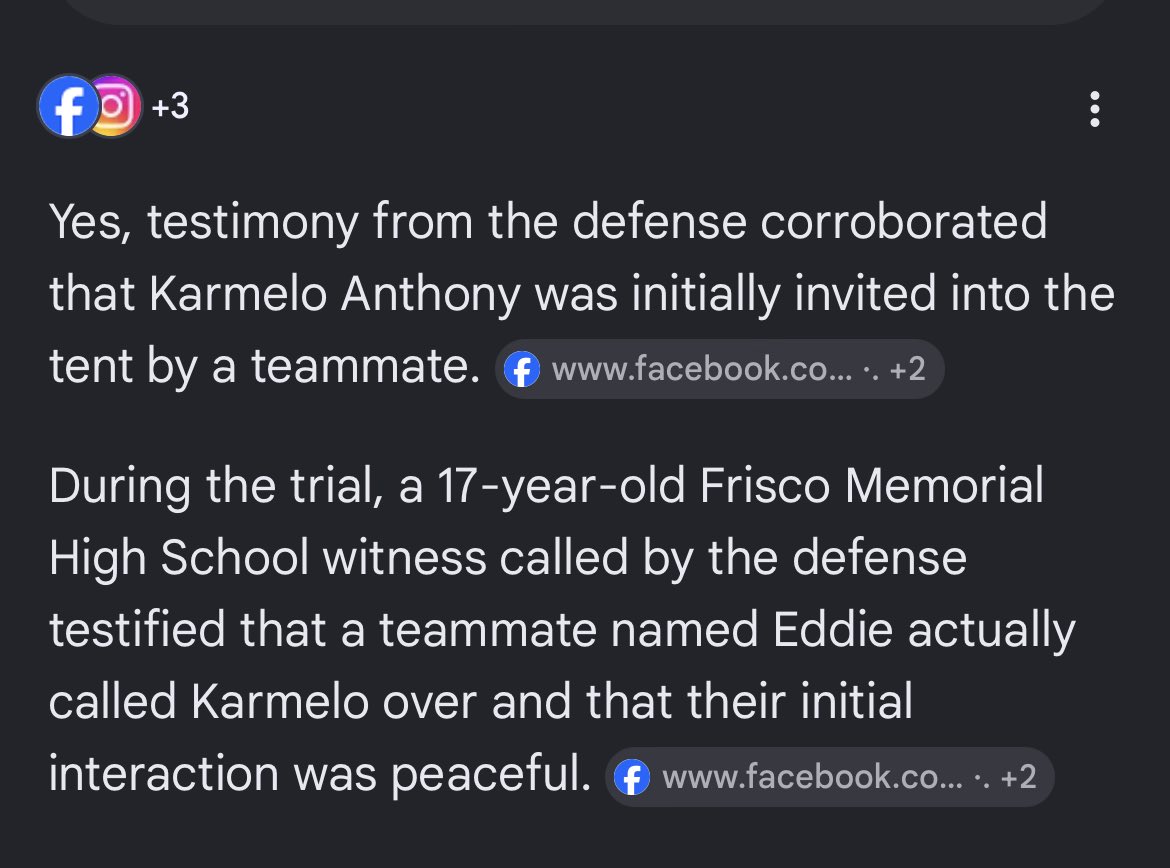Click the second citation chip dot separator

click(981, 777)
